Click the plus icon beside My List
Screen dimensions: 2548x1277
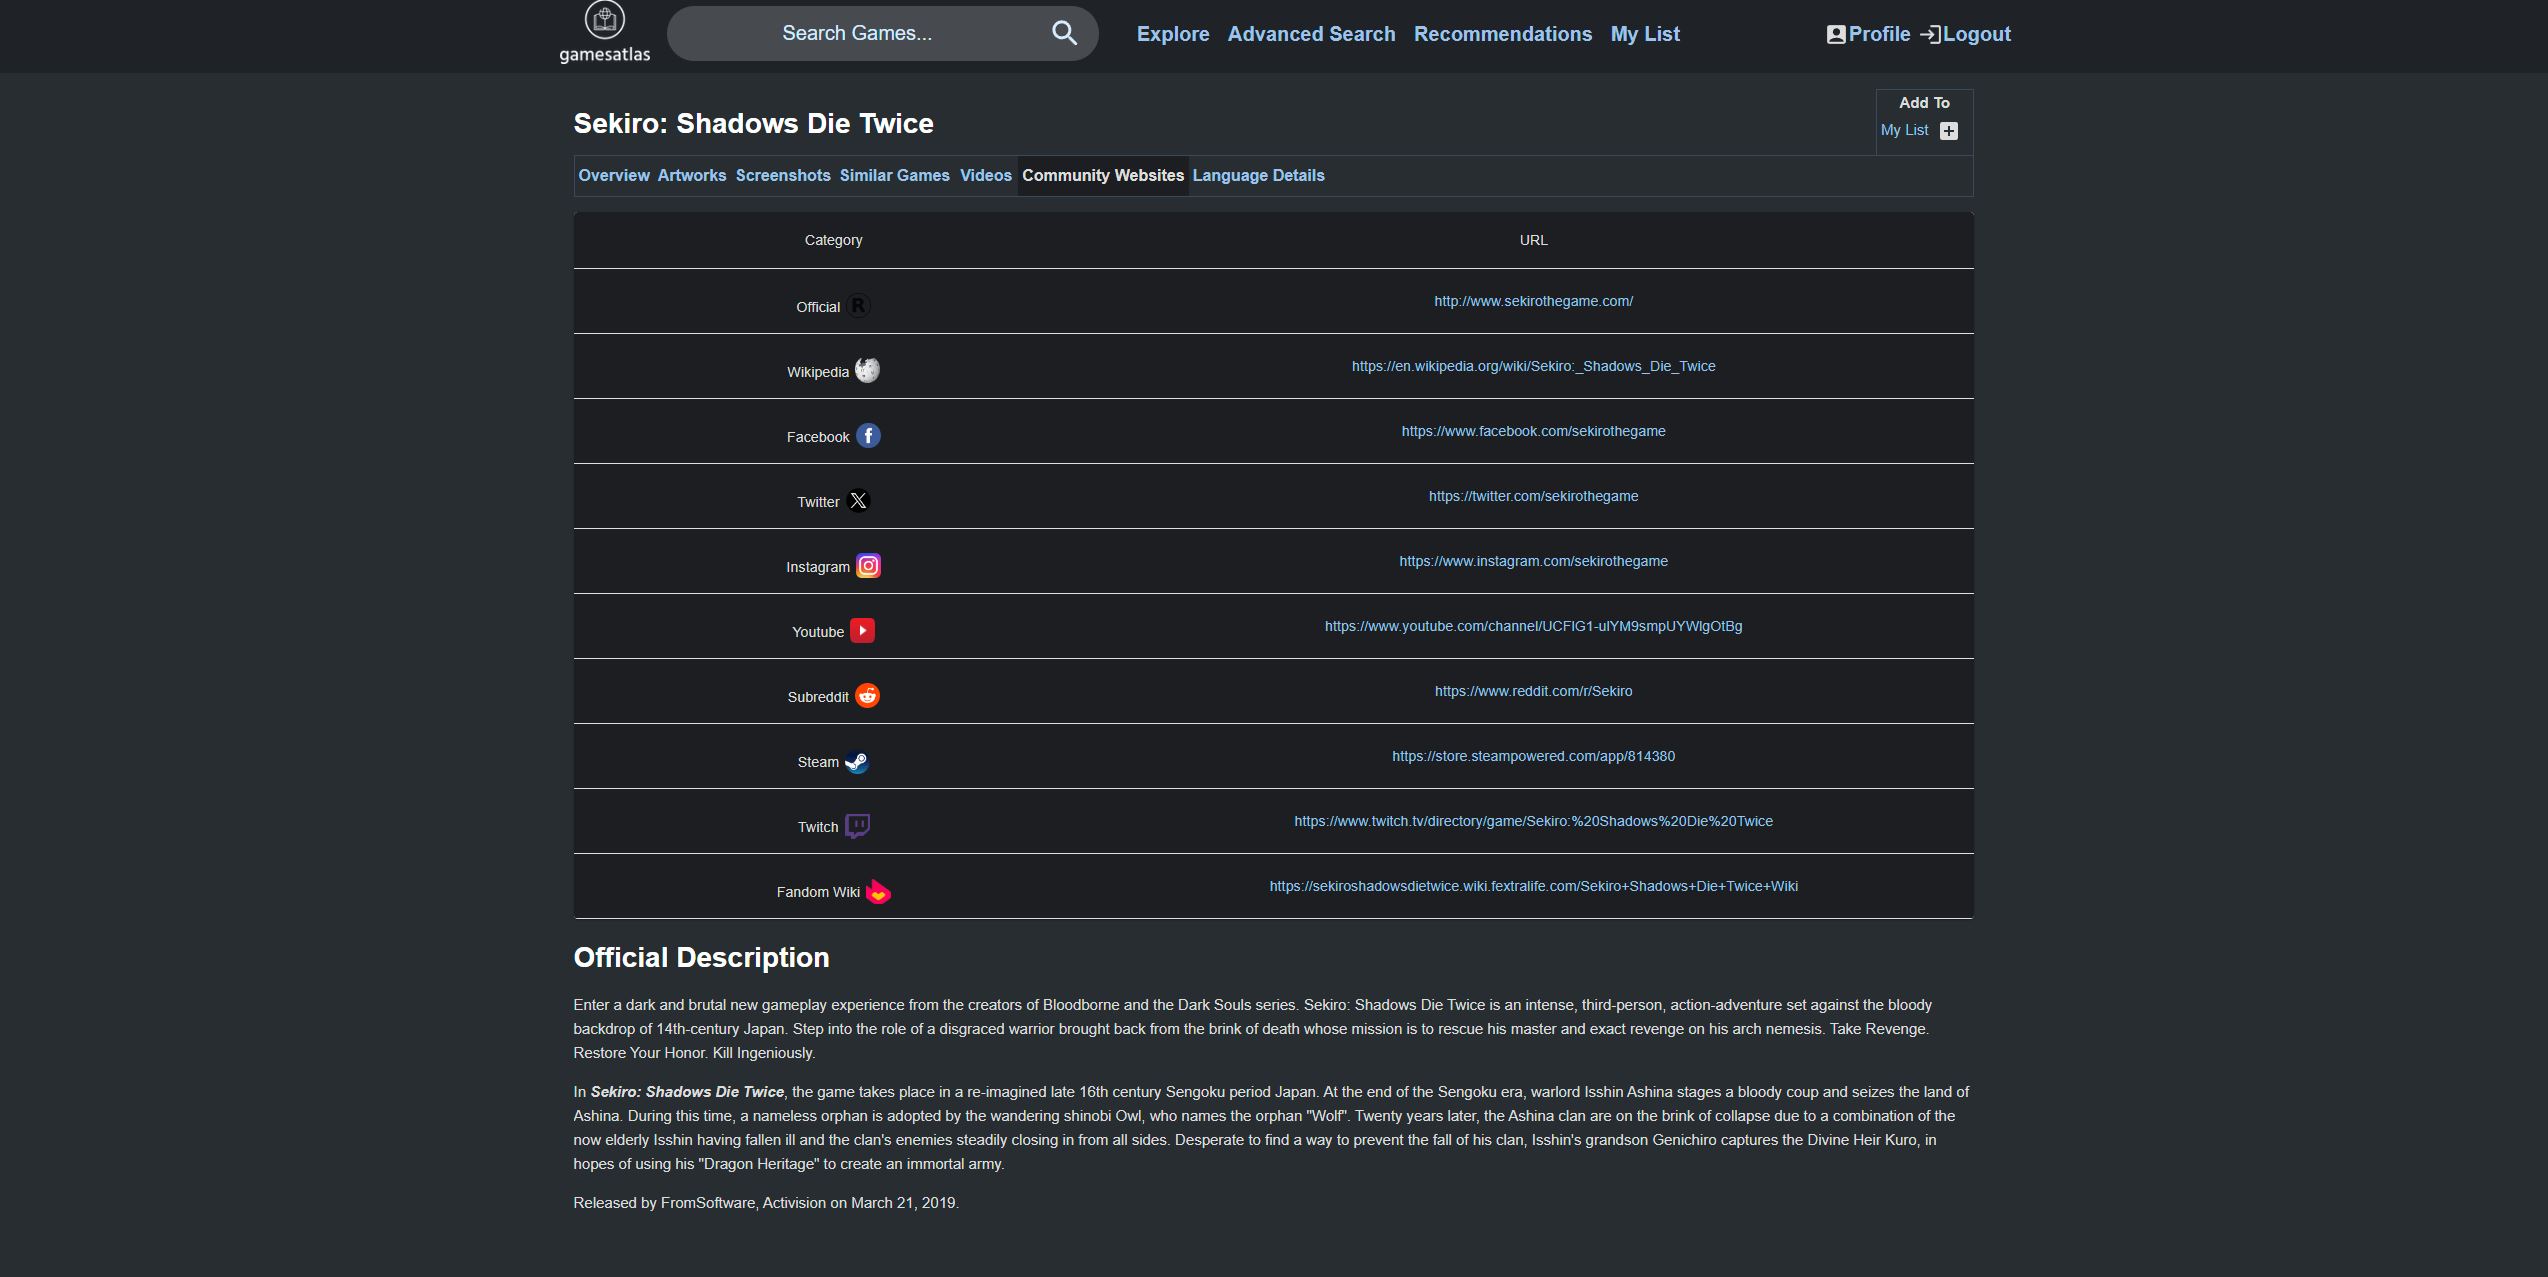[1948, 131]
